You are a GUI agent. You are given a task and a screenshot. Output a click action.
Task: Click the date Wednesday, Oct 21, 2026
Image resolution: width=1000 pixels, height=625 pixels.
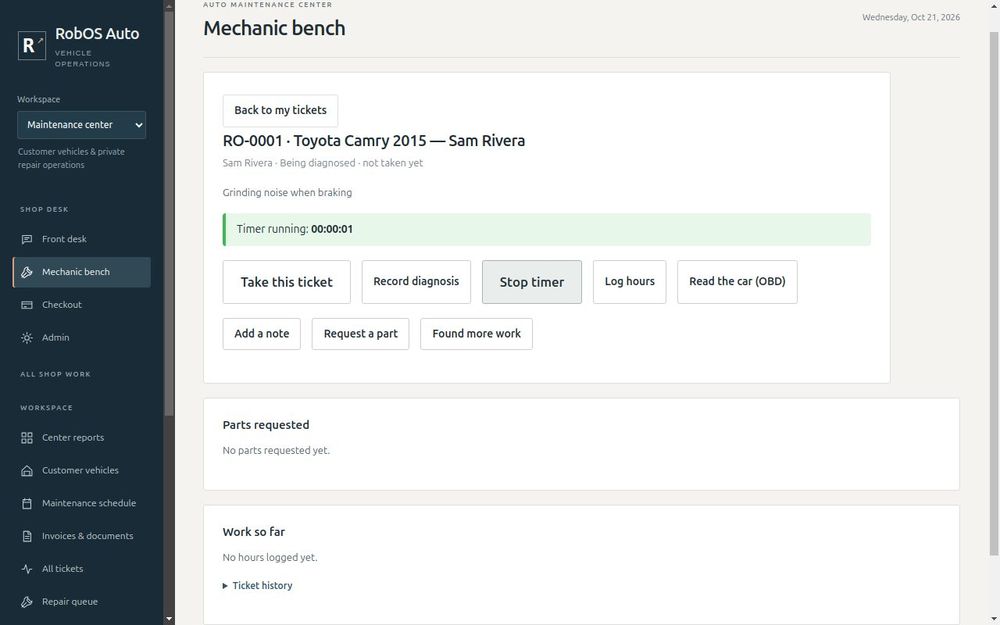click(911, 17)
